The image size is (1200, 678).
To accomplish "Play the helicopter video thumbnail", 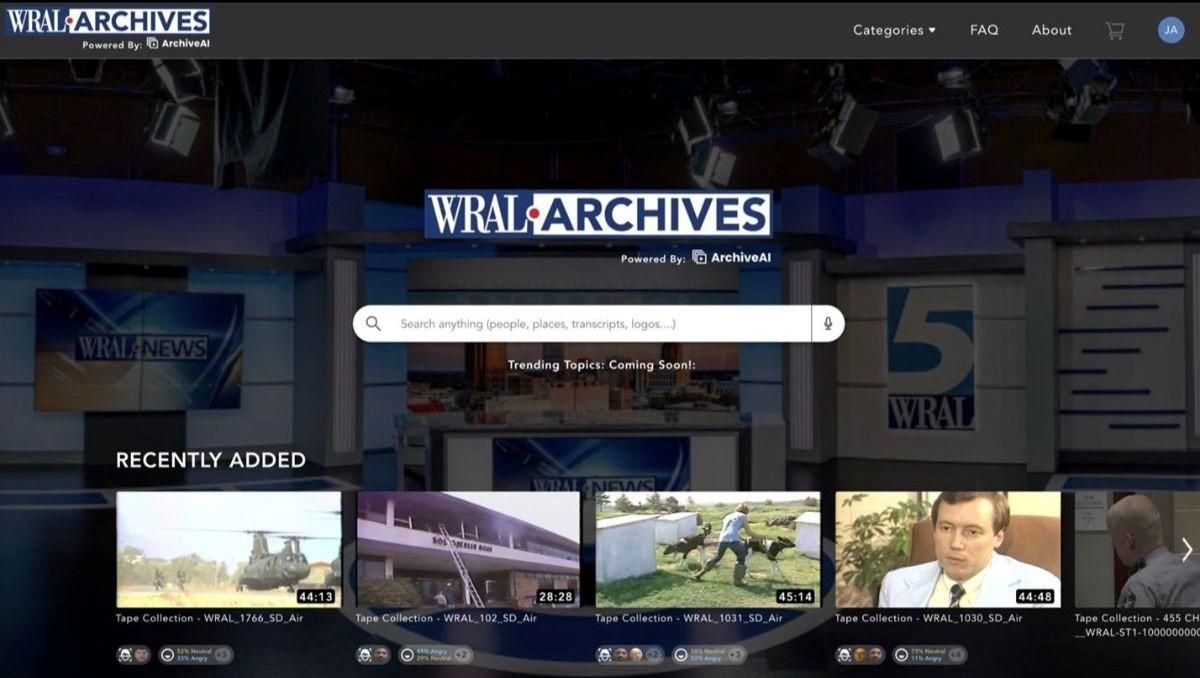I will tap(228, 549).
